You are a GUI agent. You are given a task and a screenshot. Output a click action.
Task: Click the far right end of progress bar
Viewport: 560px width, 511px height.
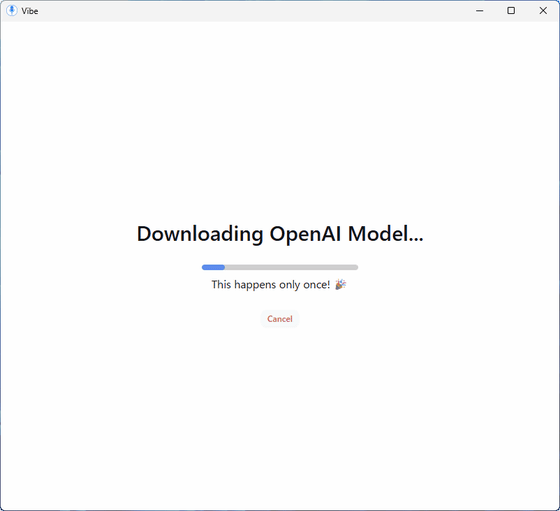(x=356, y=267)
